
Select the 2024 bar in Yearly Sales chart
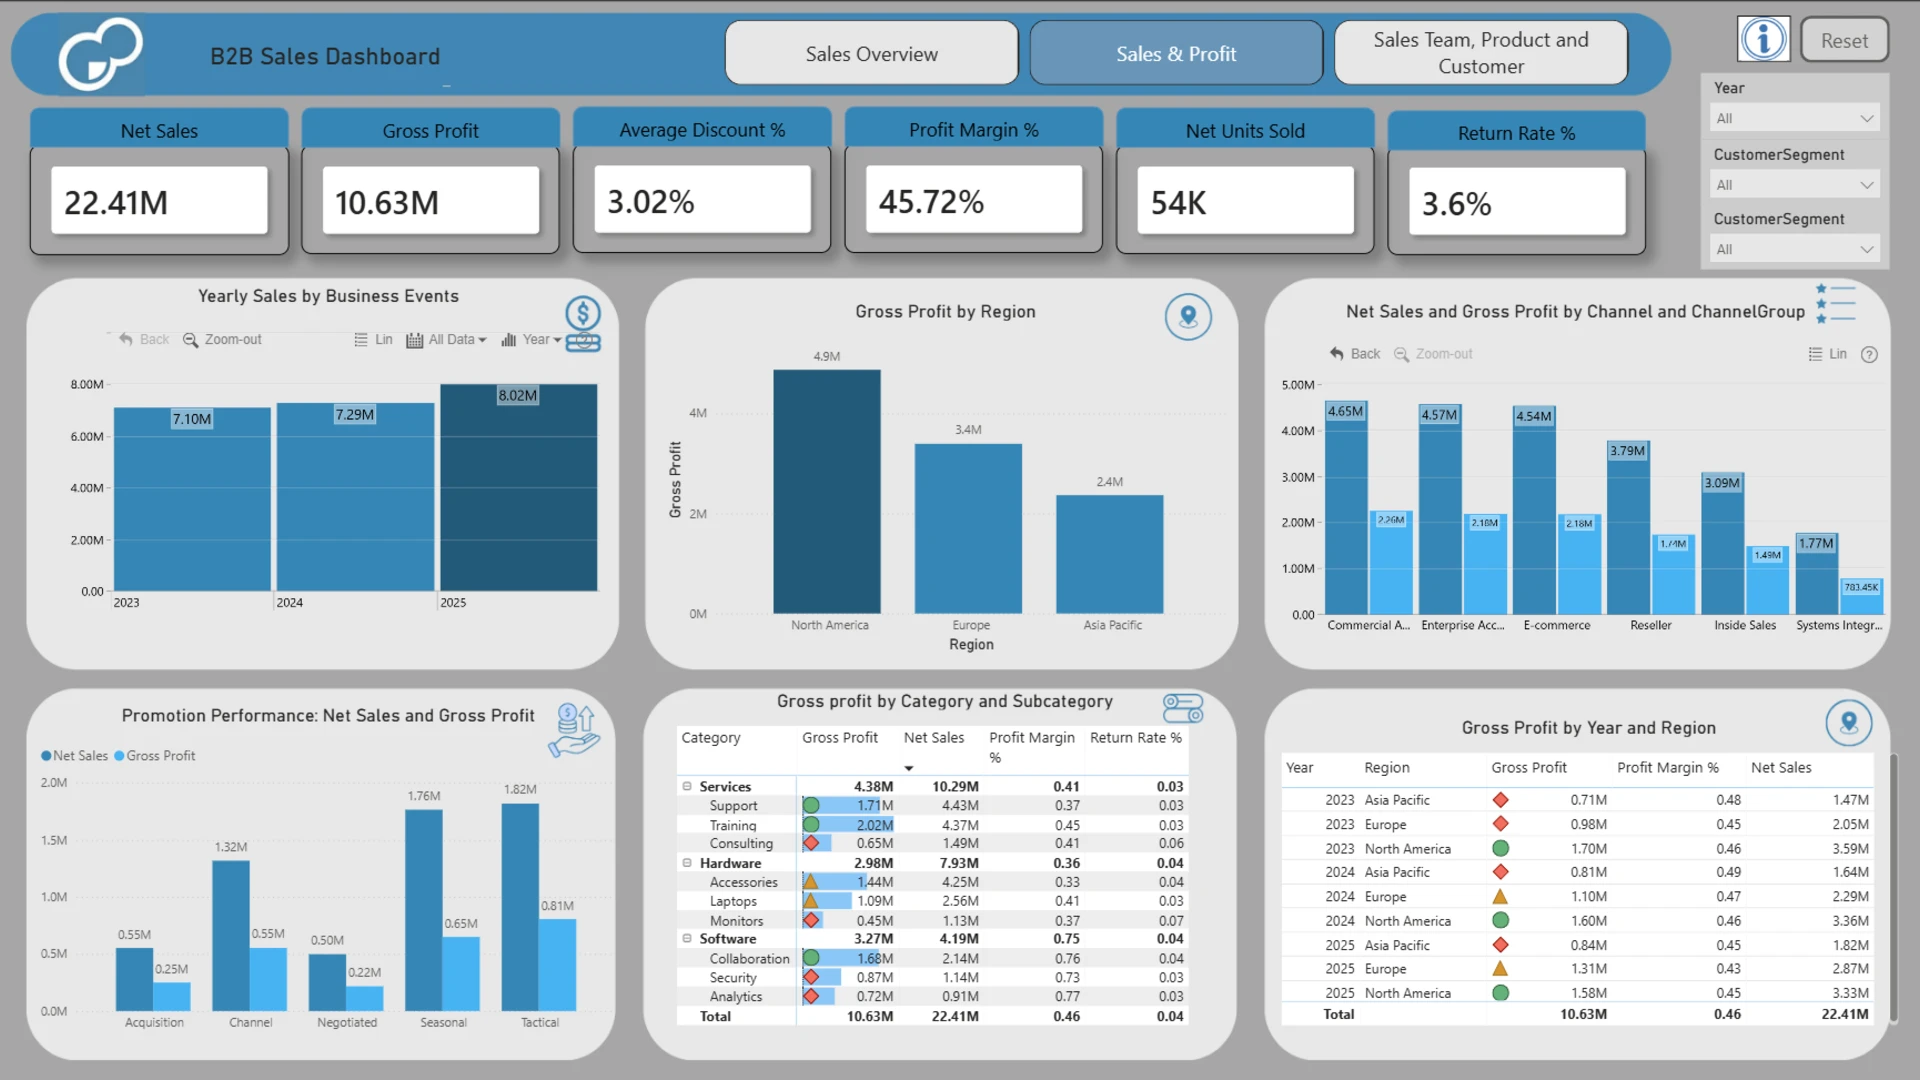pos(356,497)
